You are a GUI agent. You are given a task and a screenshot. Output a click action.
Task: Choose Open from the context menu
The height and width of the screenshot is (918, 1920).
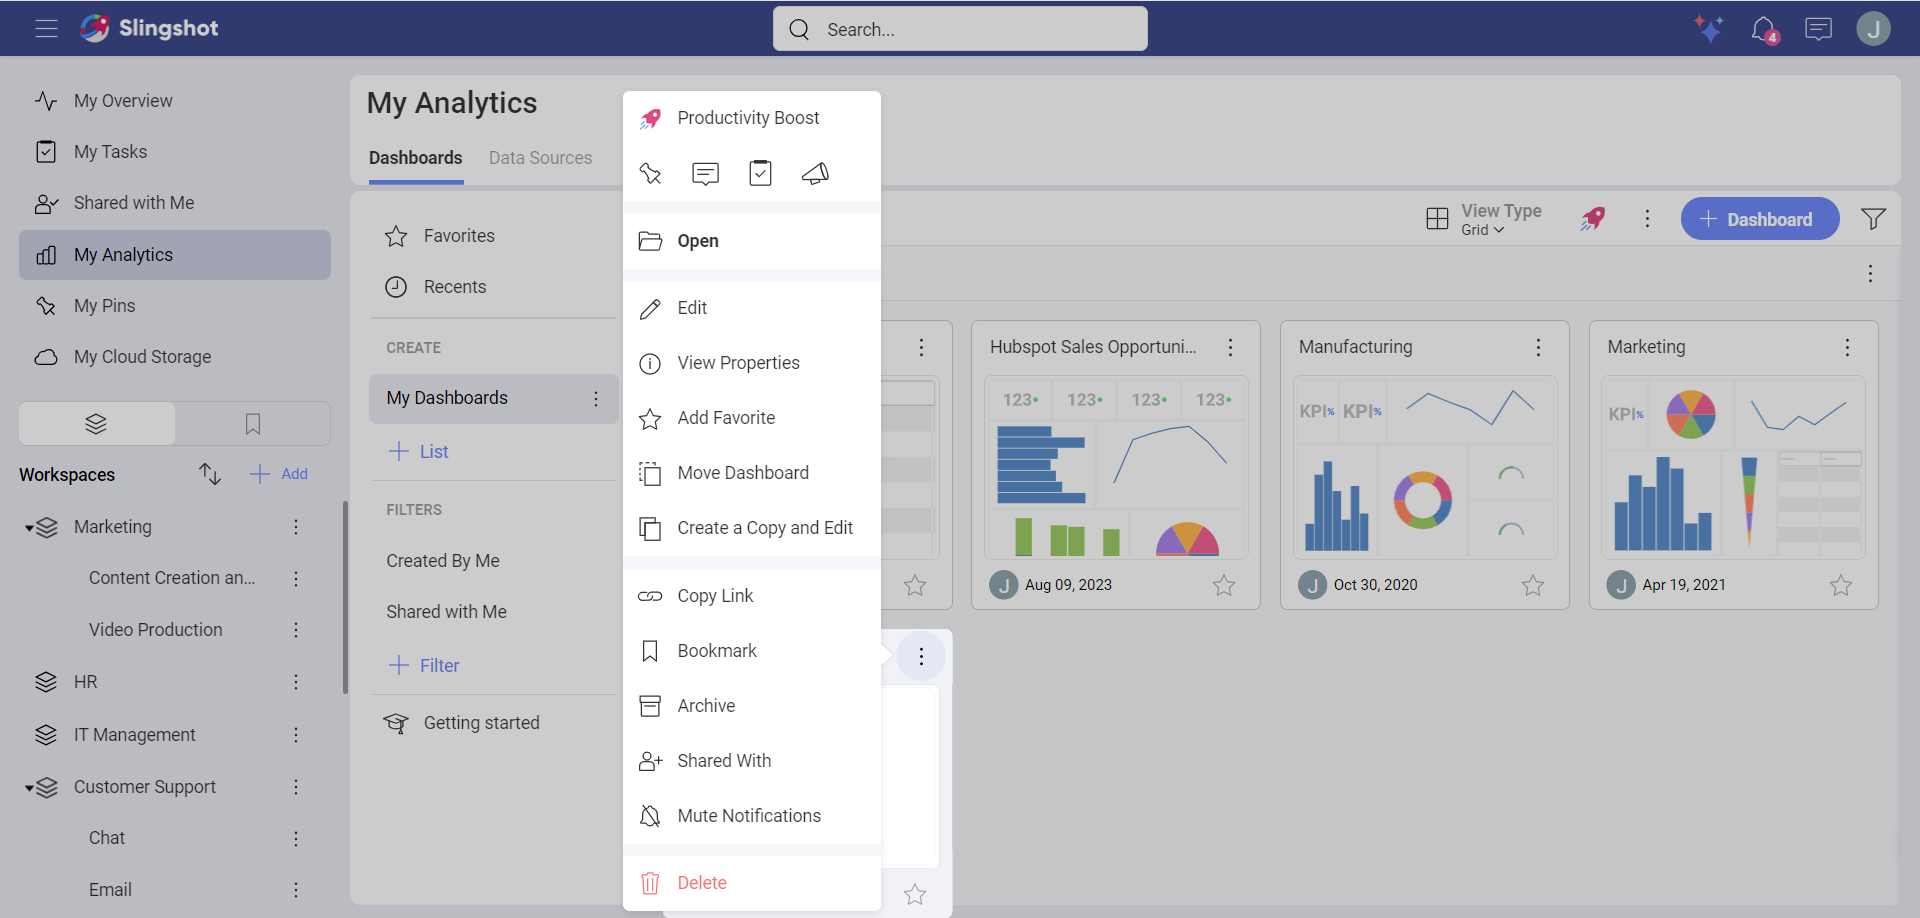point(752,241)
